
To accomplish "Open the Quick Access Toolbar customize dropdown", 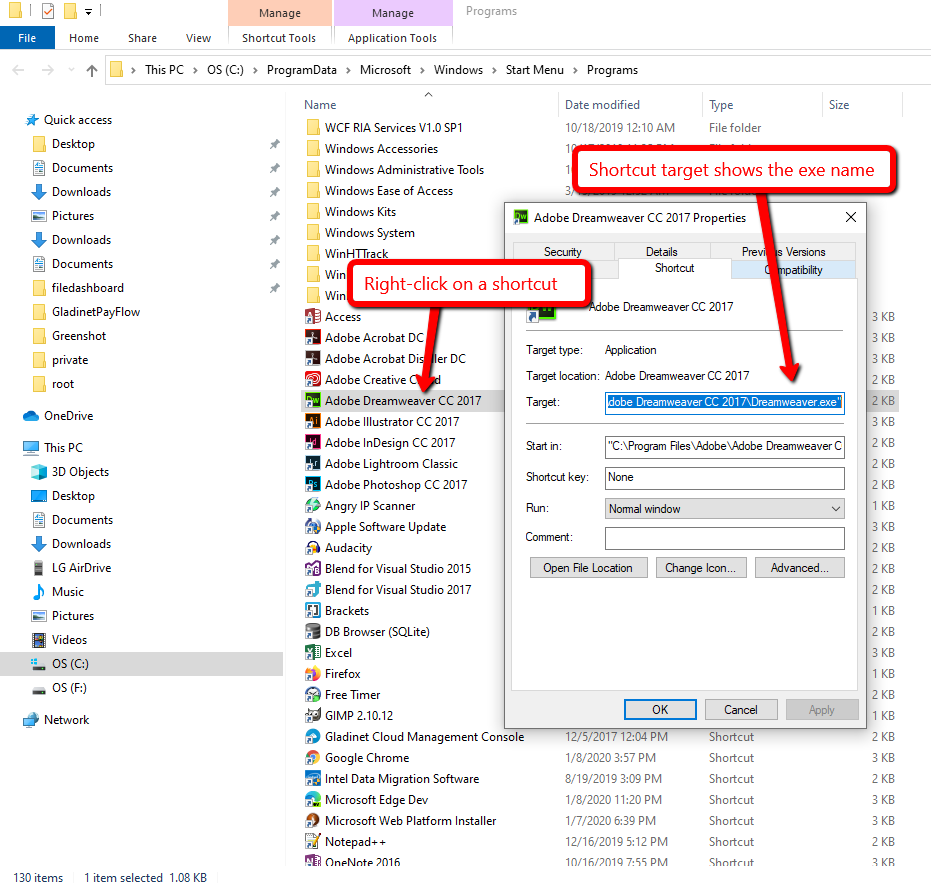I will (88, 11).
